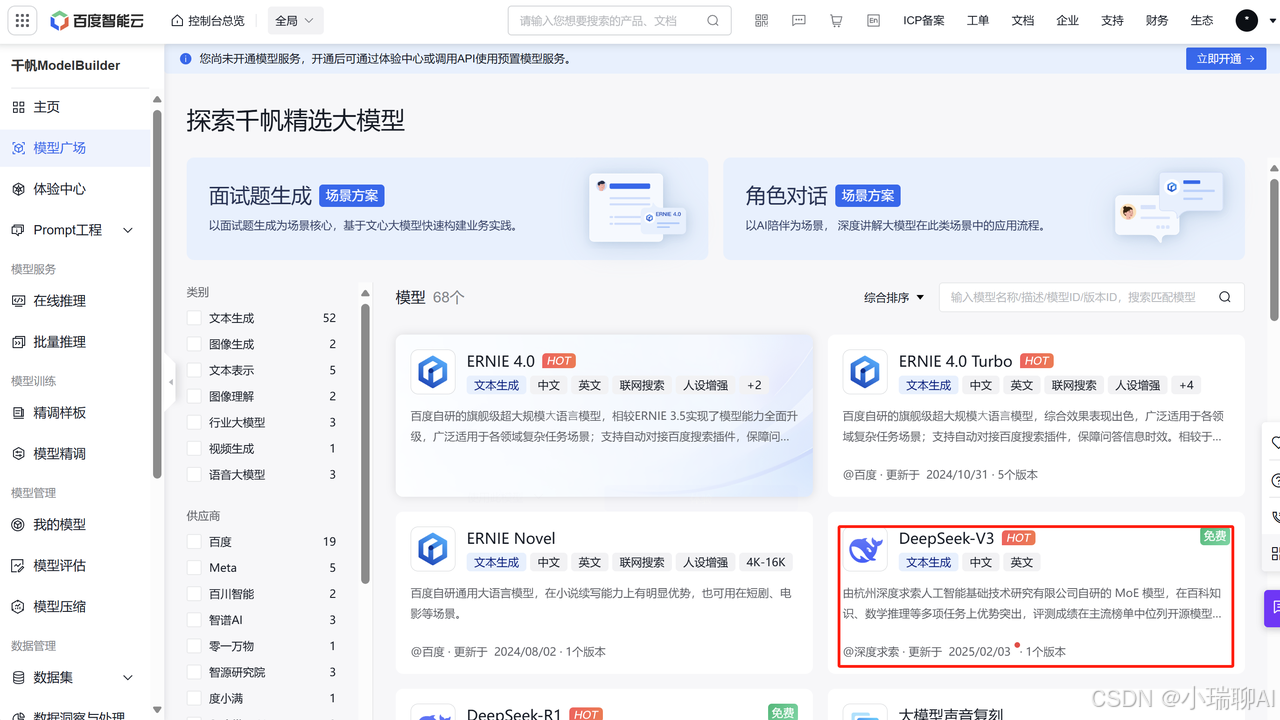Open 我的模型 in the sidebar
The image size is (1280, 720).
click(x=75, y=525)
